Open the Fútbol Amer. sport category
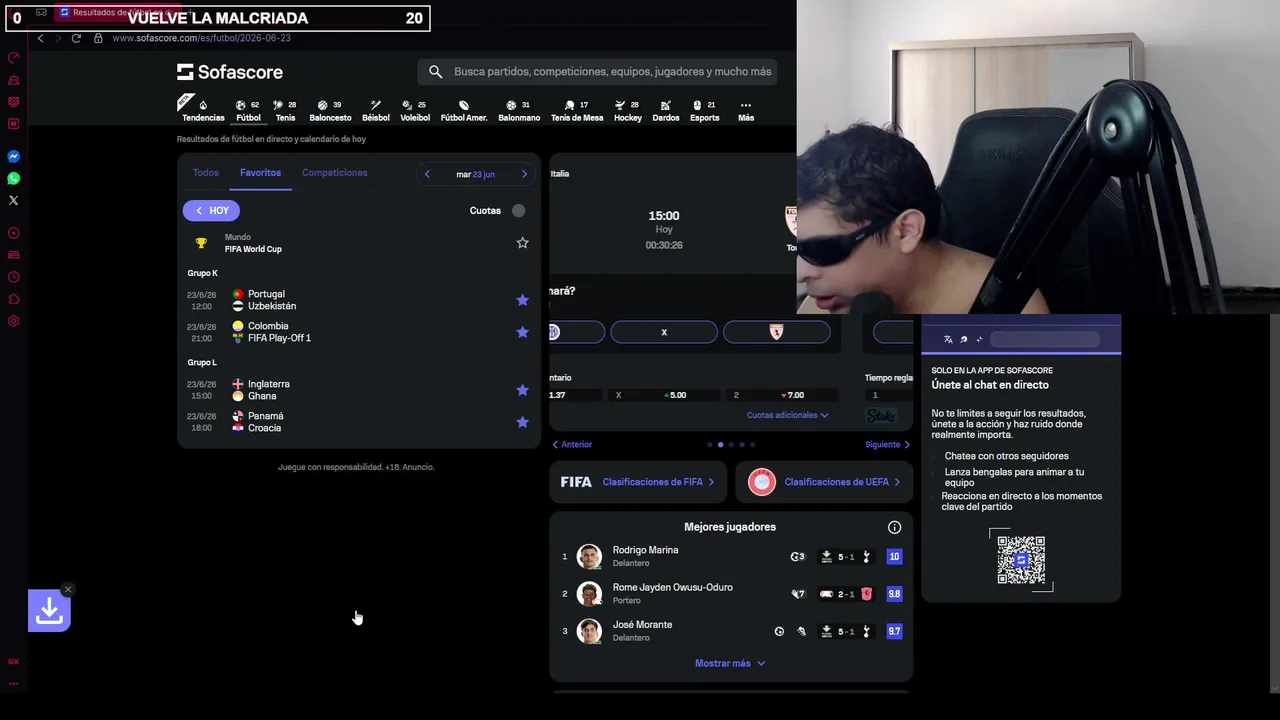Image resolution: width=1280 pixels, height=720 pixels. [464, 110]
